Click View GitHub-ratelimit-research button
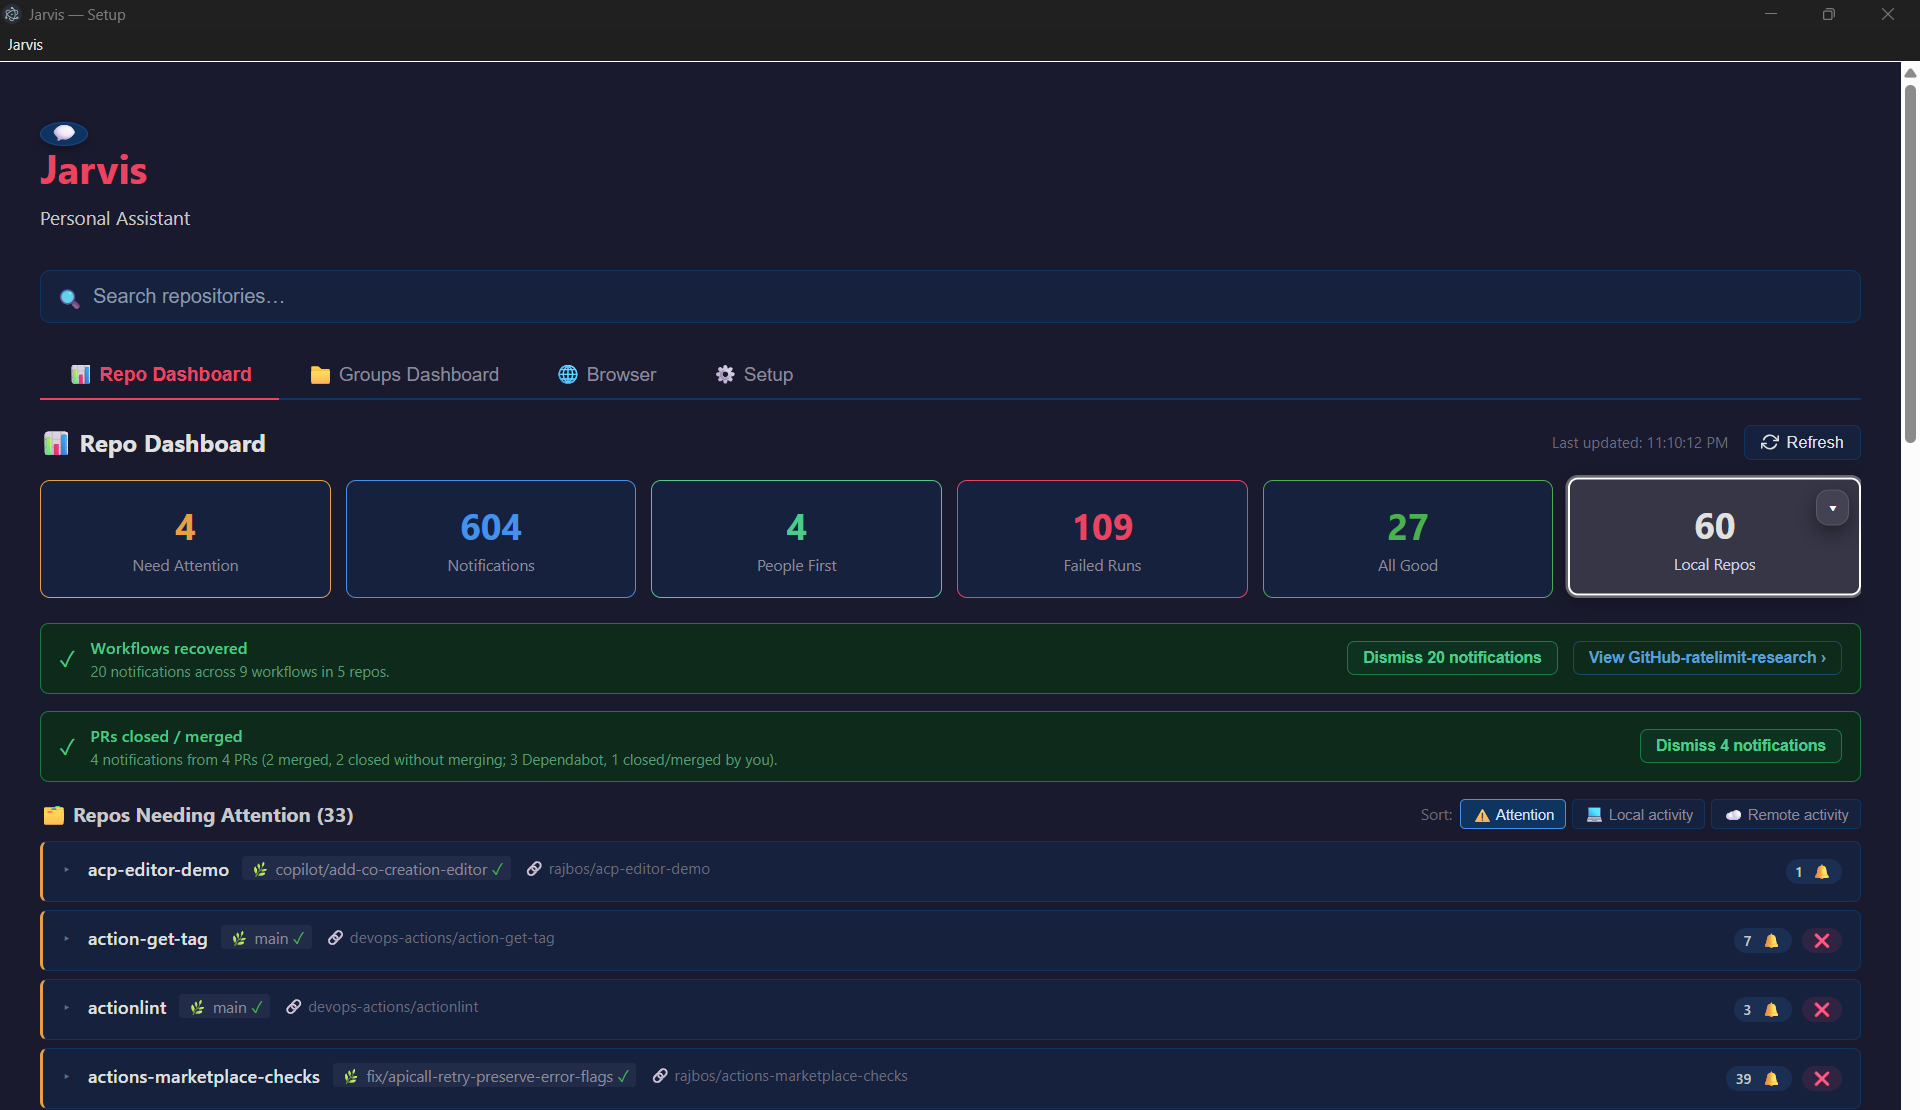 click(1707, 658)
